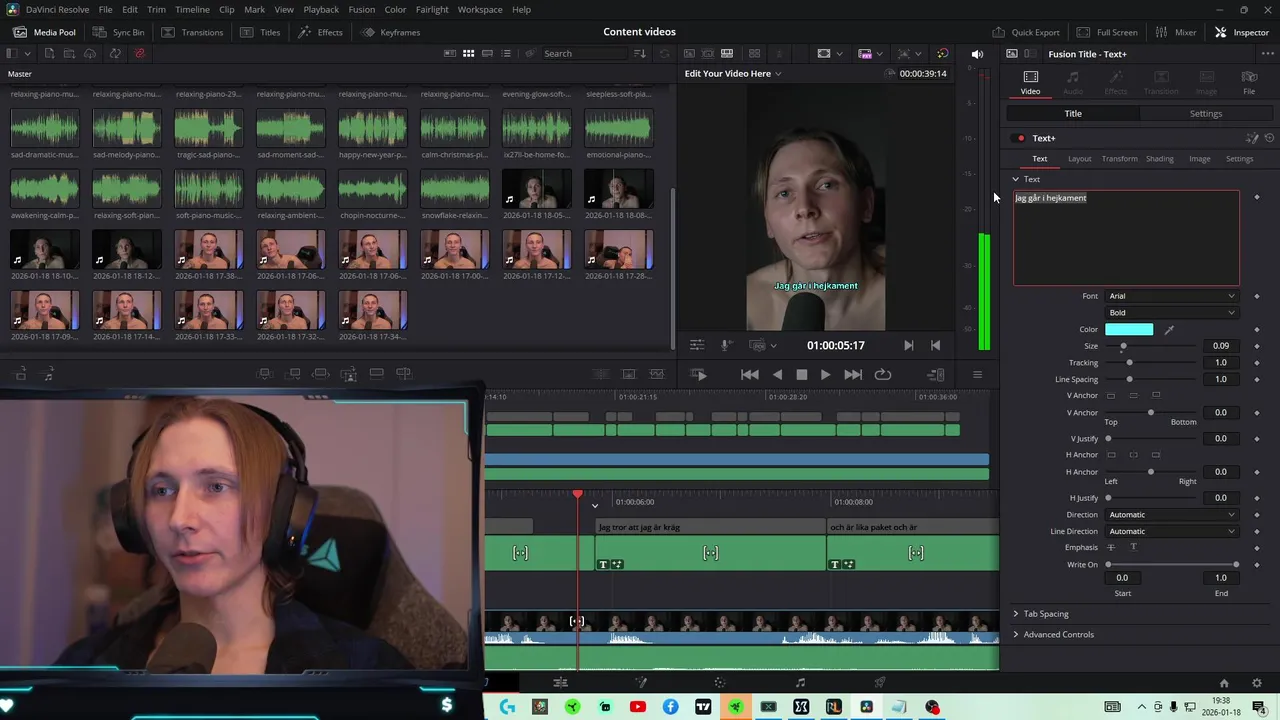Click the color eyedropper next to Color swatch
The image size is (1280, 720).
[1169, 329]
